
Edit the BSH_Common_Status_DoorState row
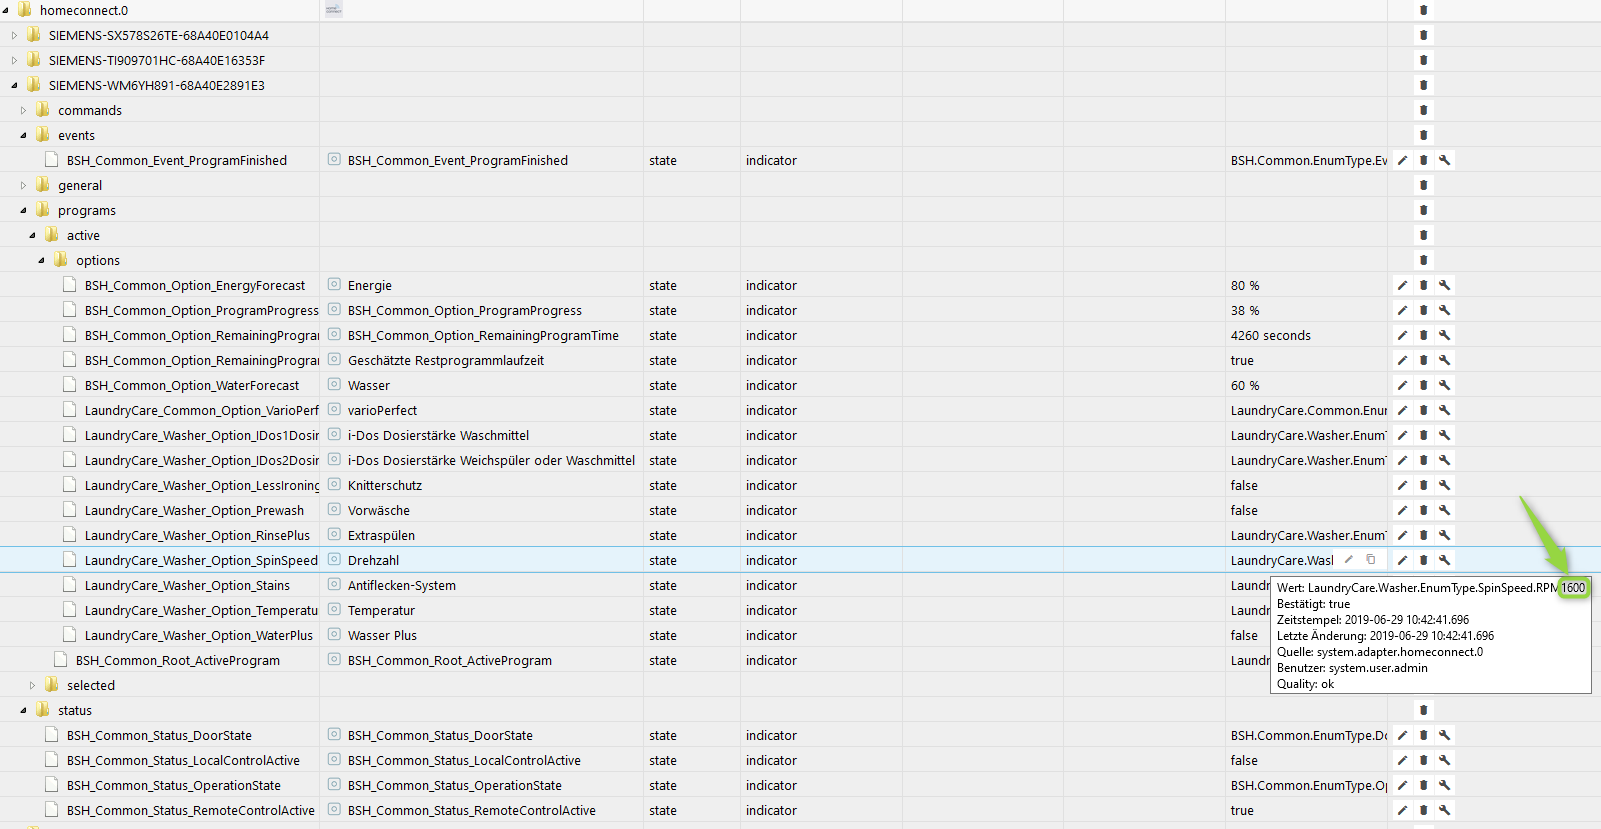click(1402, 735)
